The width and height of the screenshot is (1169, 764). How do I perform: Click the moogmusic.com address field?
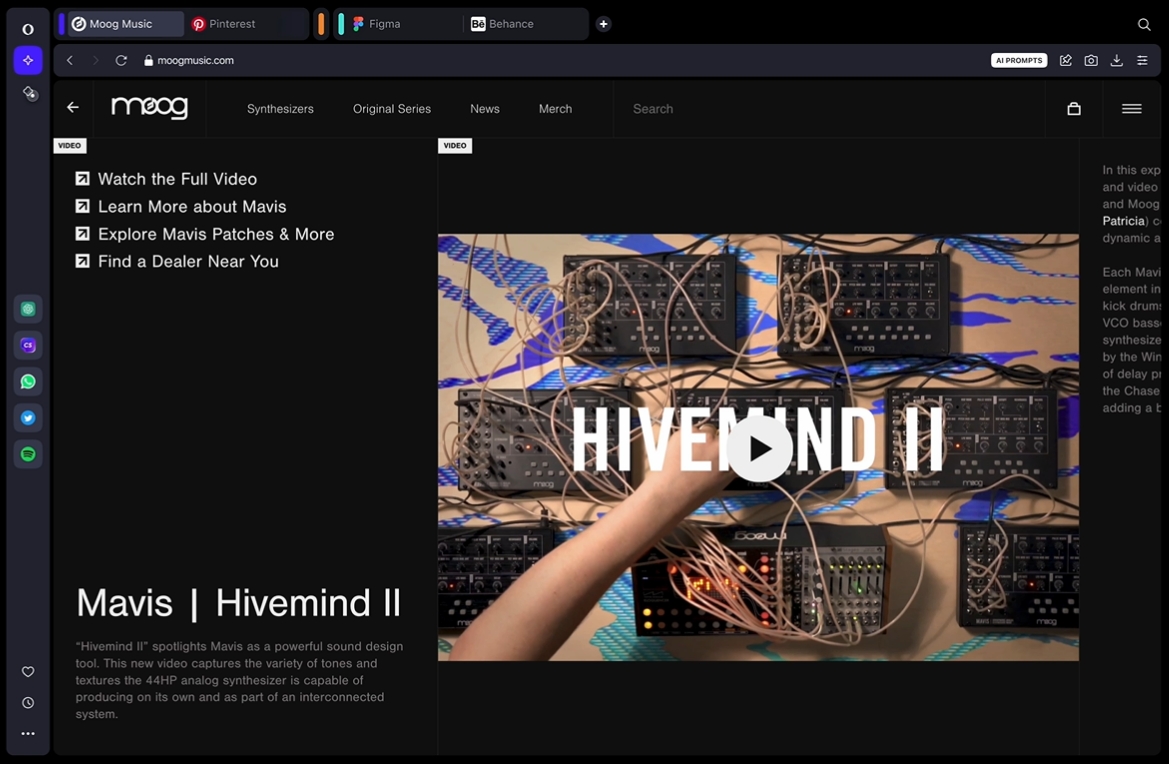(x=195, y=60)
